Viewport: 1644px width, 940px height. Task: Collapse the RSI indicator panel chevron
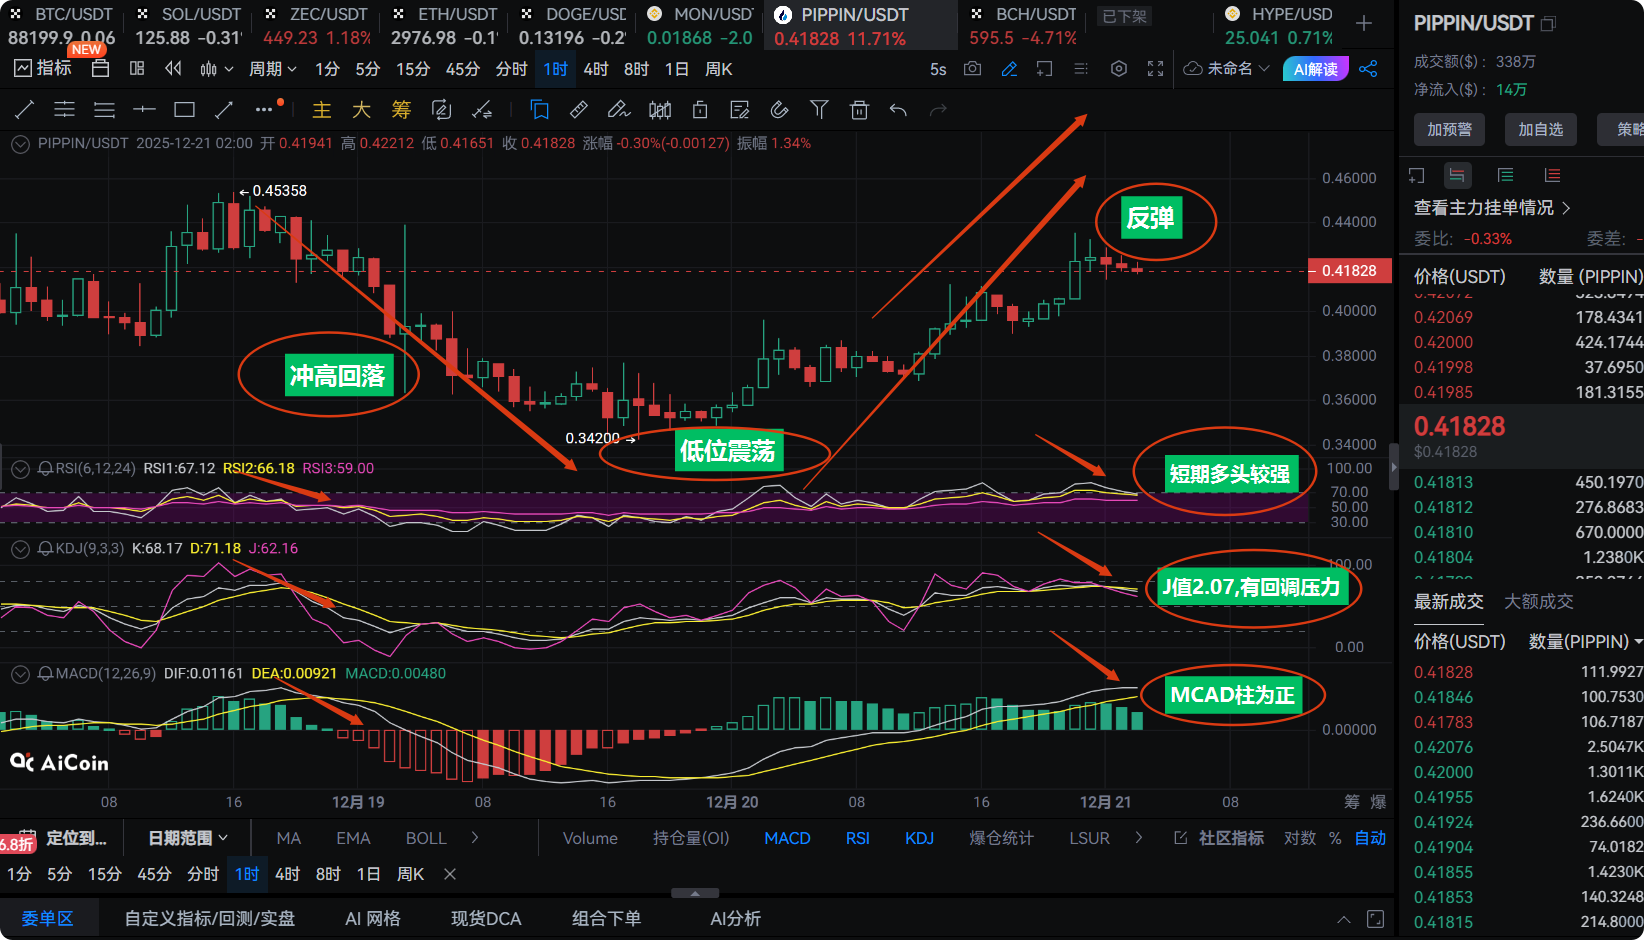(20, 468)
